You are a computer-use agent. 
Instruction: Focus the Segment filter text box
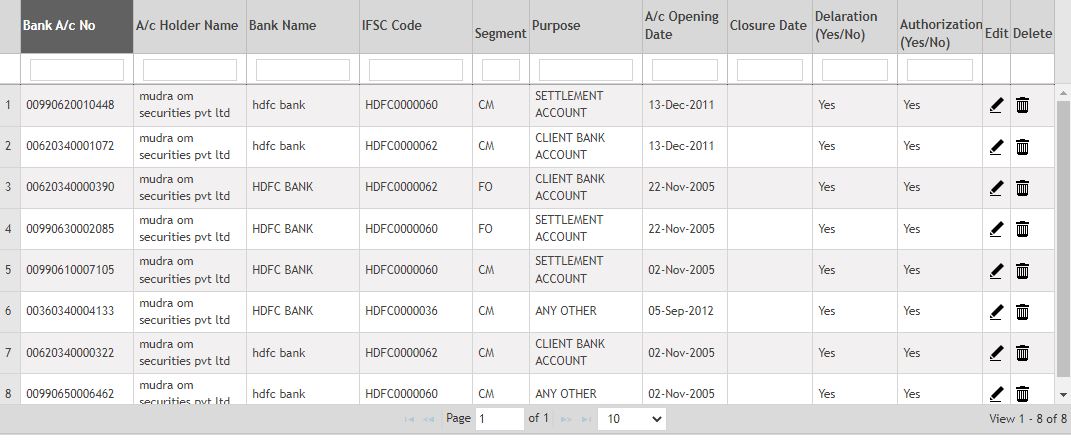(x=501, y=70)
